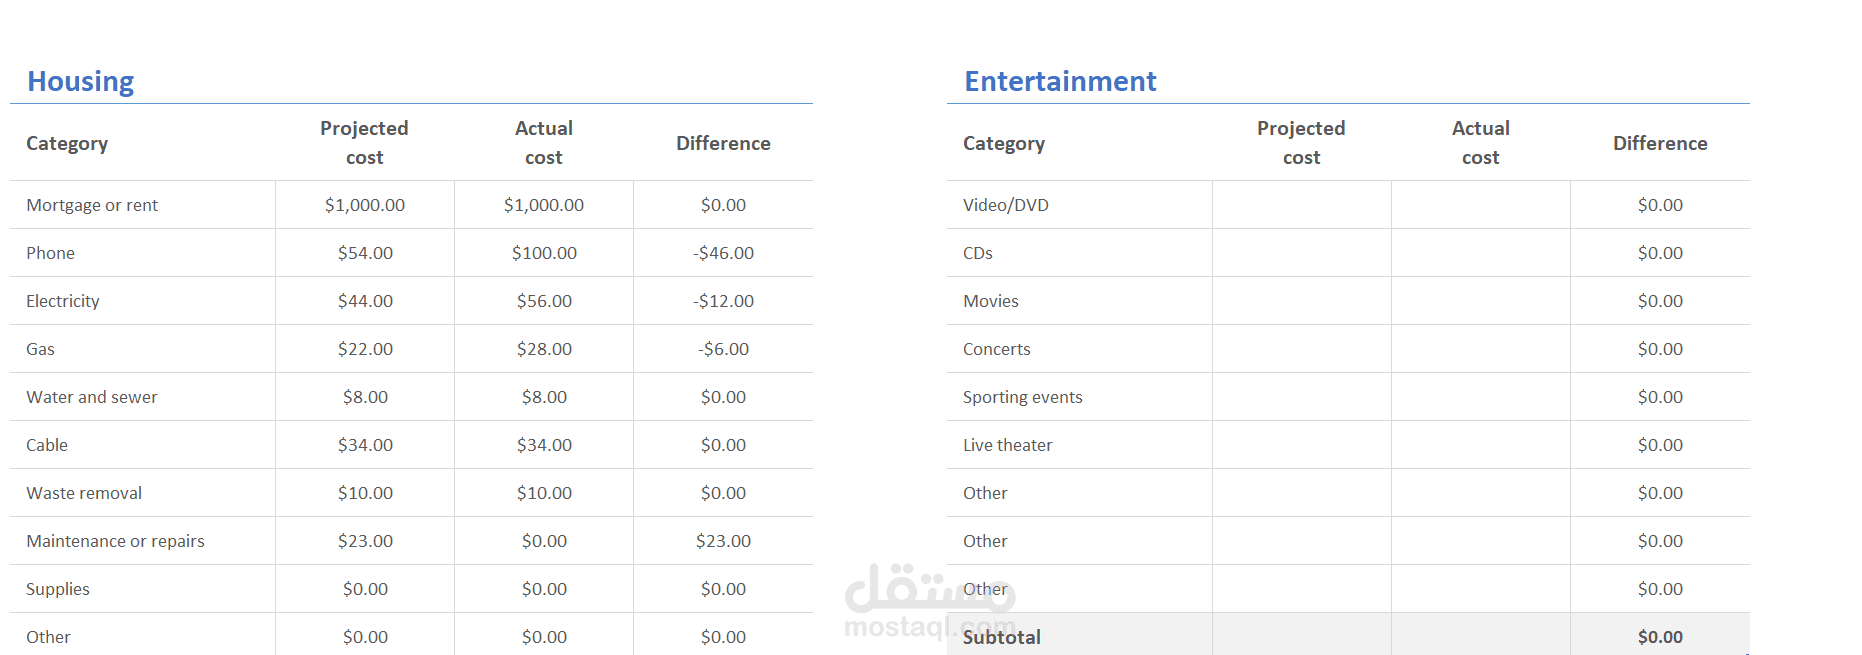Select empty Live theater actual cost cell

1481,445
